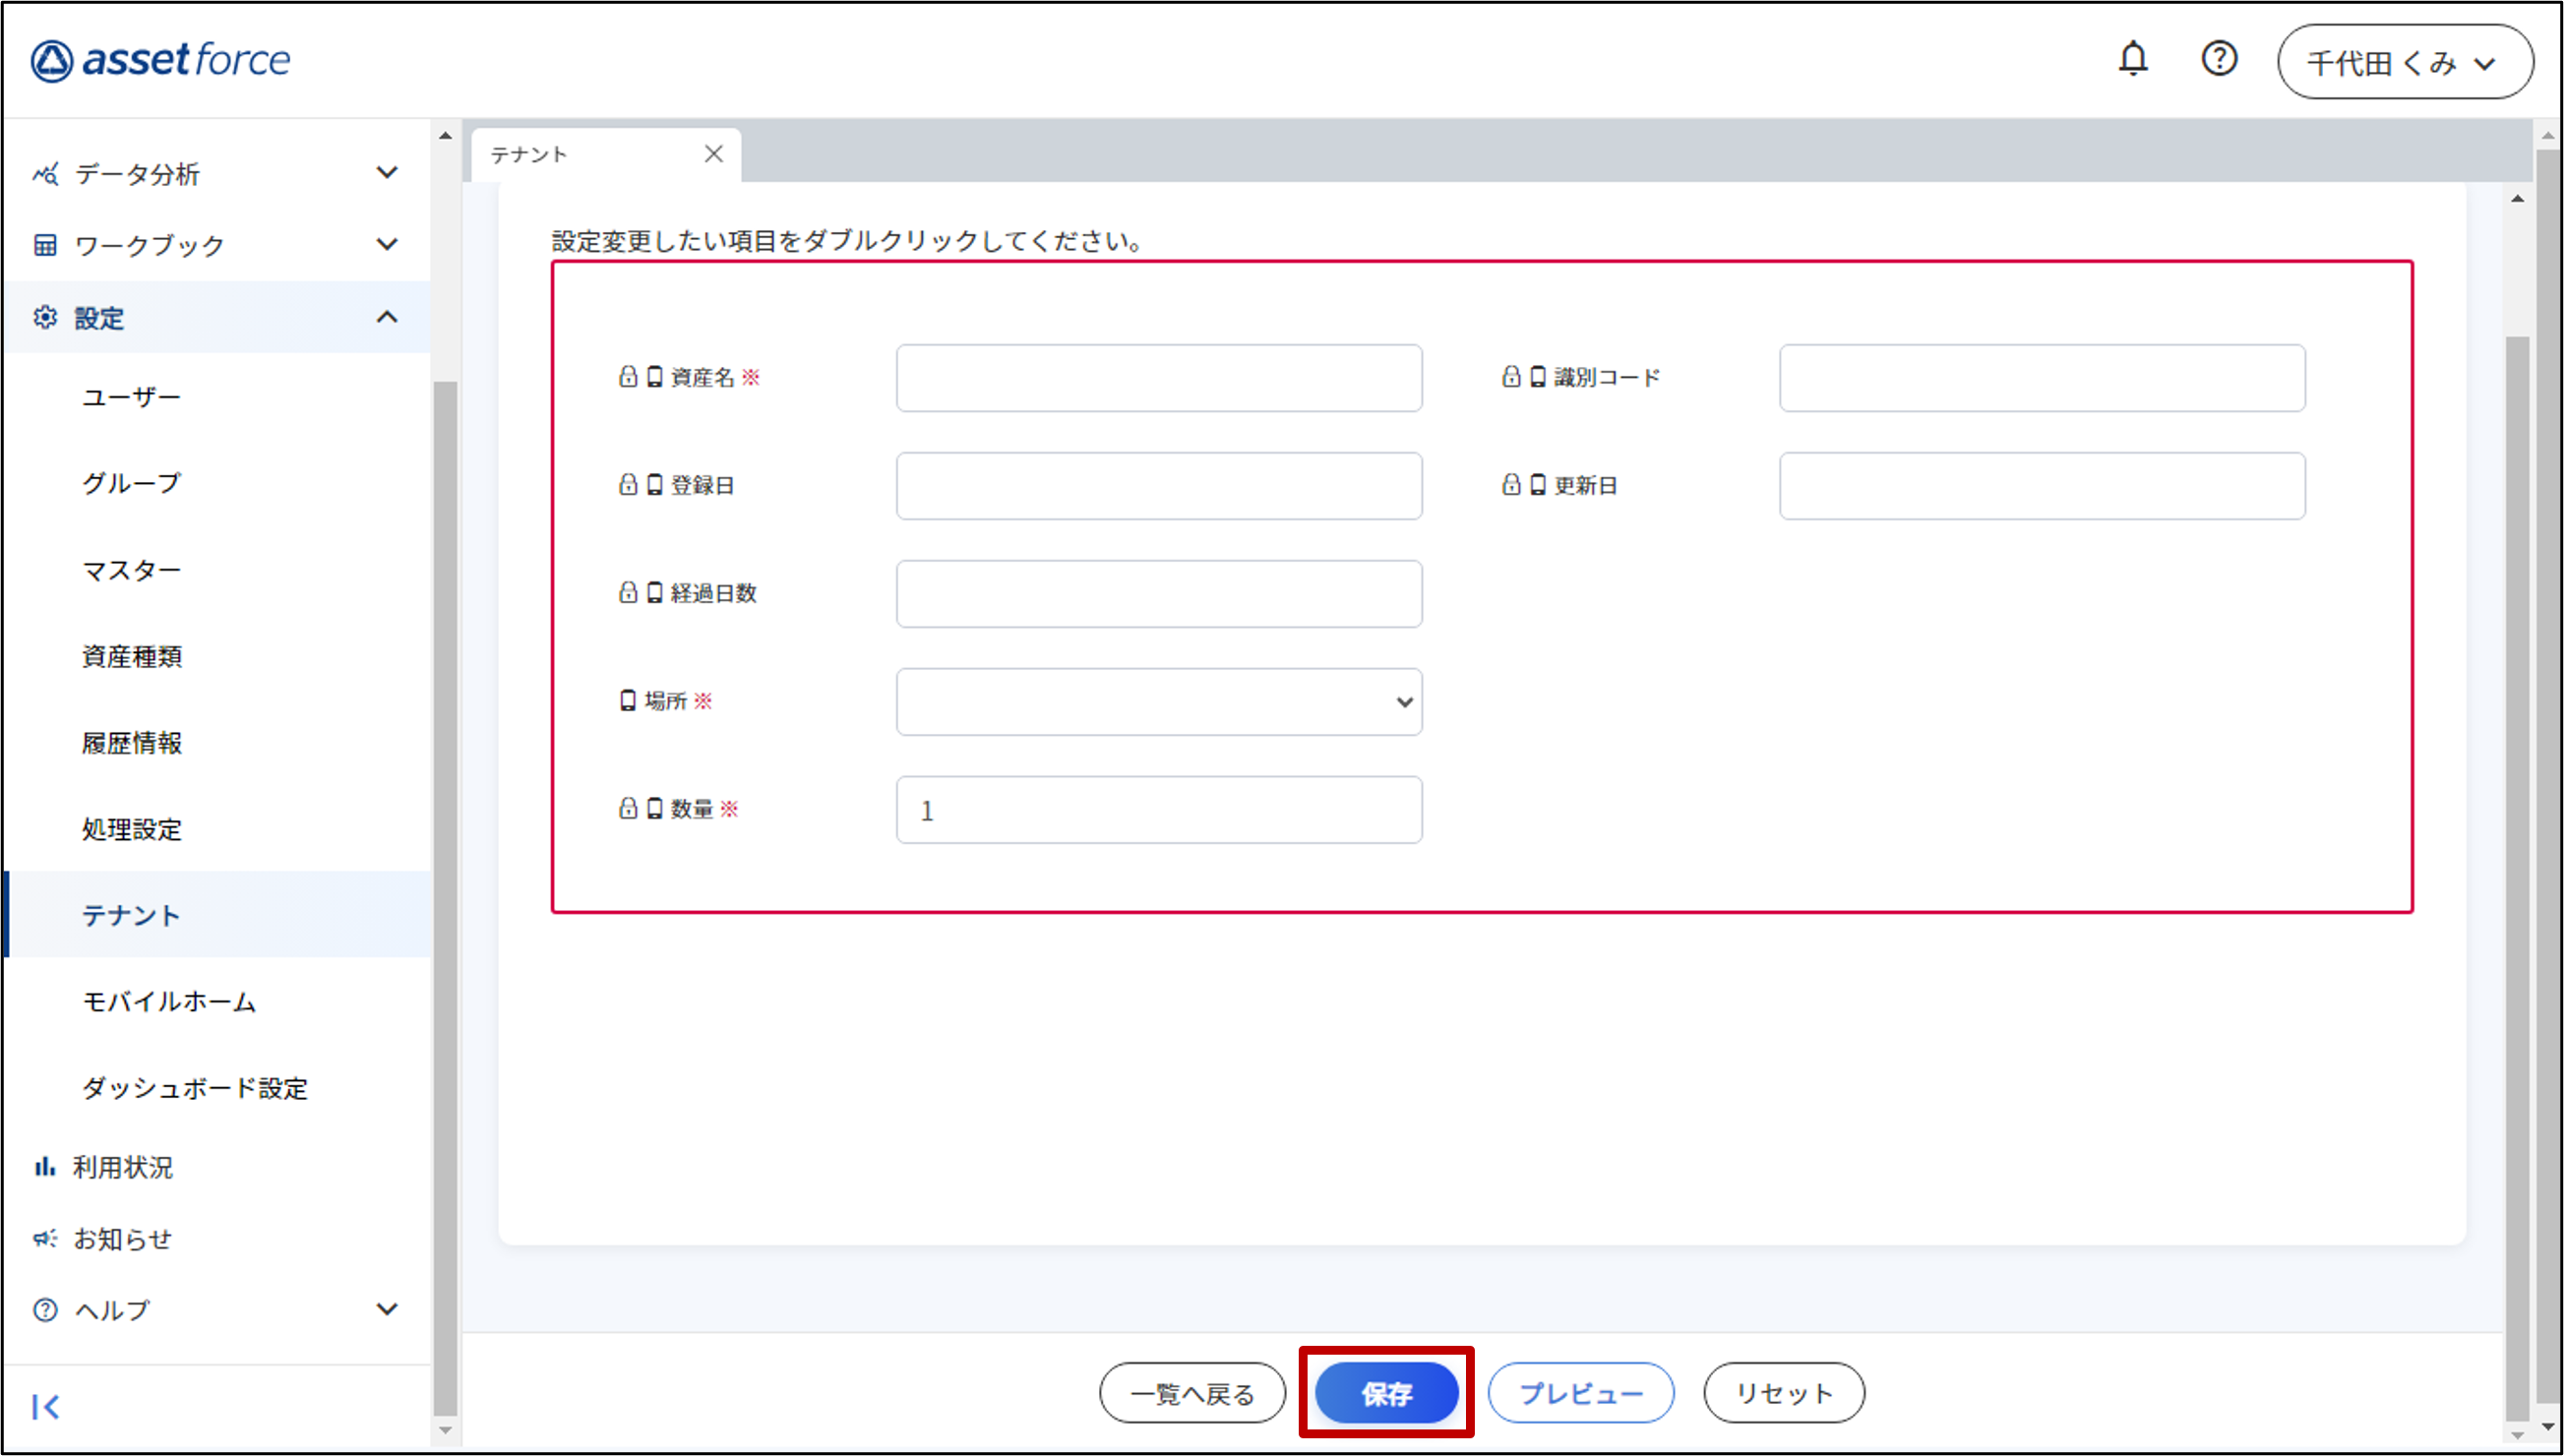Click the lock icon beside 識別コード

(1511, 377)
